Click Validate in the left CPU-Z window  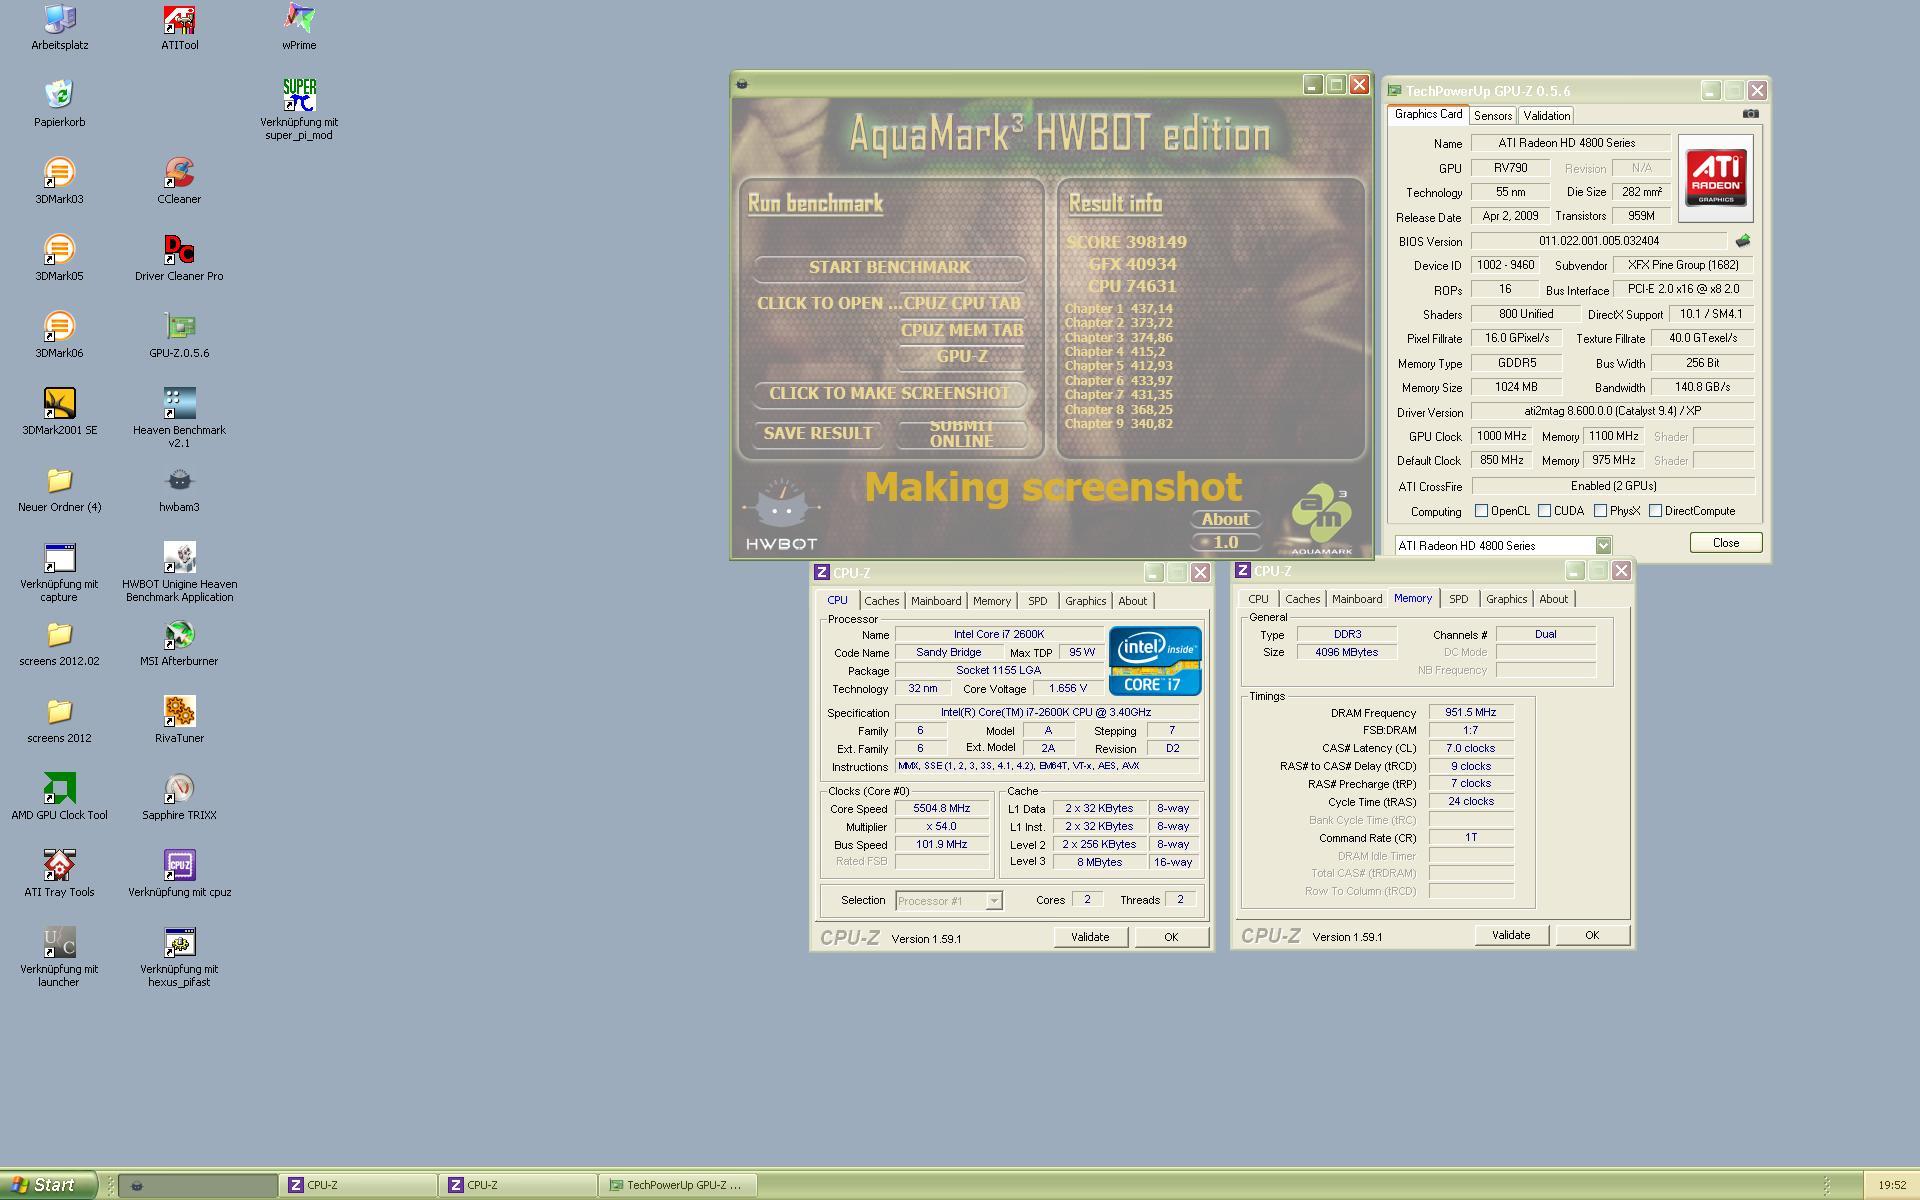[1090, 937]
